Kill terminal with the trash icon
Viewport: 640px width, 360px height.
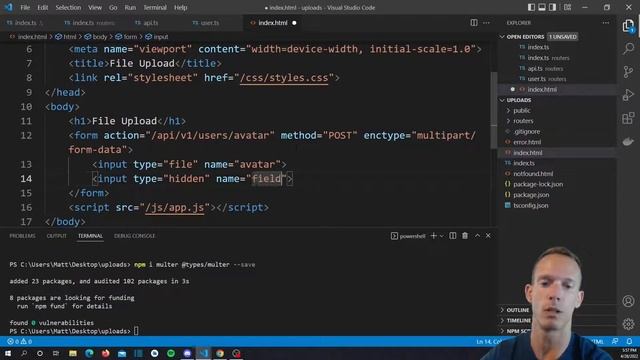[x=465, y=236]
